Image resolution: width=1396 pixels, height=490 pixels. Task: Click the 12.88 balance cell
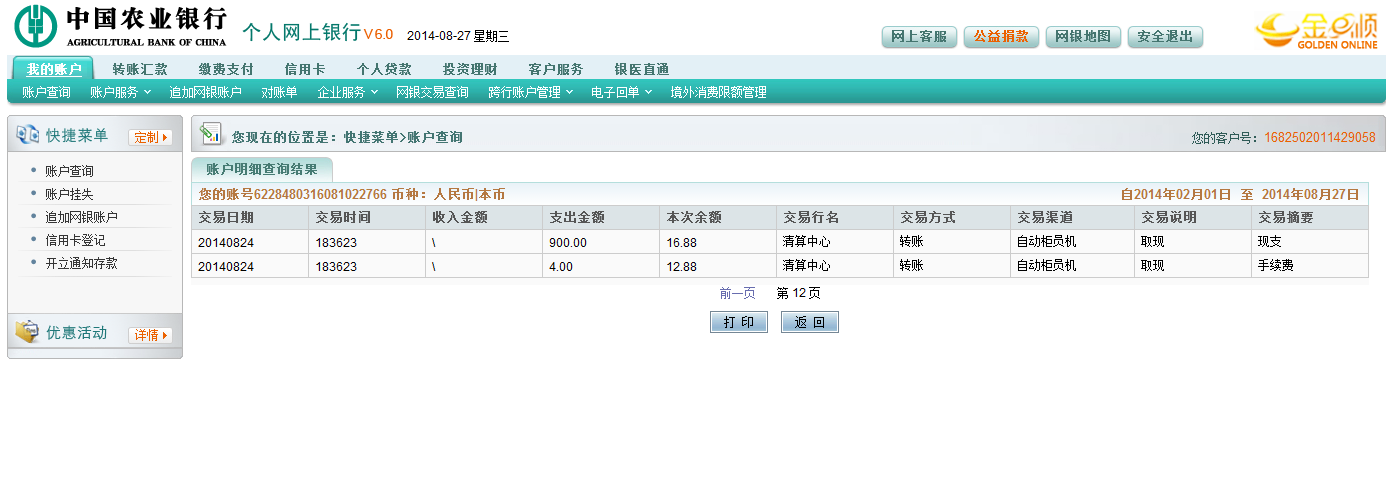click(719, 266)
